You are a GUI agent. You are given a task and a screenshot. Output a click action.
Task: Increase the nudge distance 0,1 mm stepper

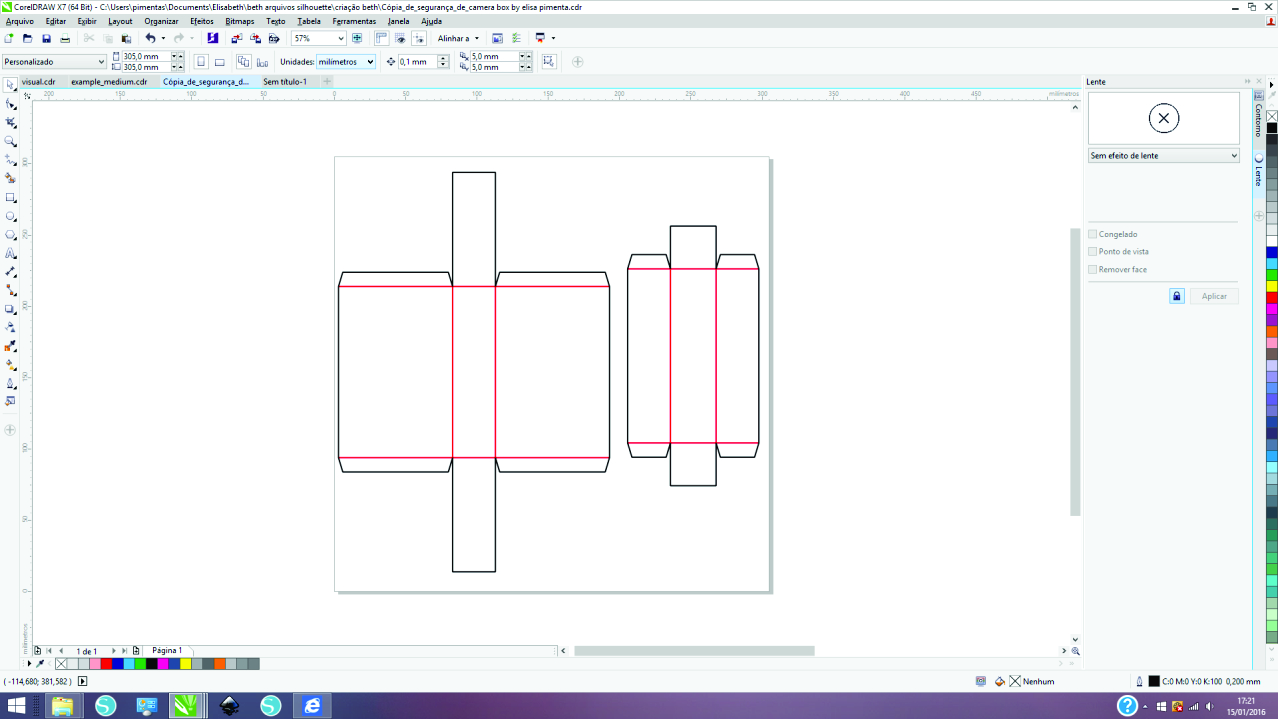click(443, 58)
